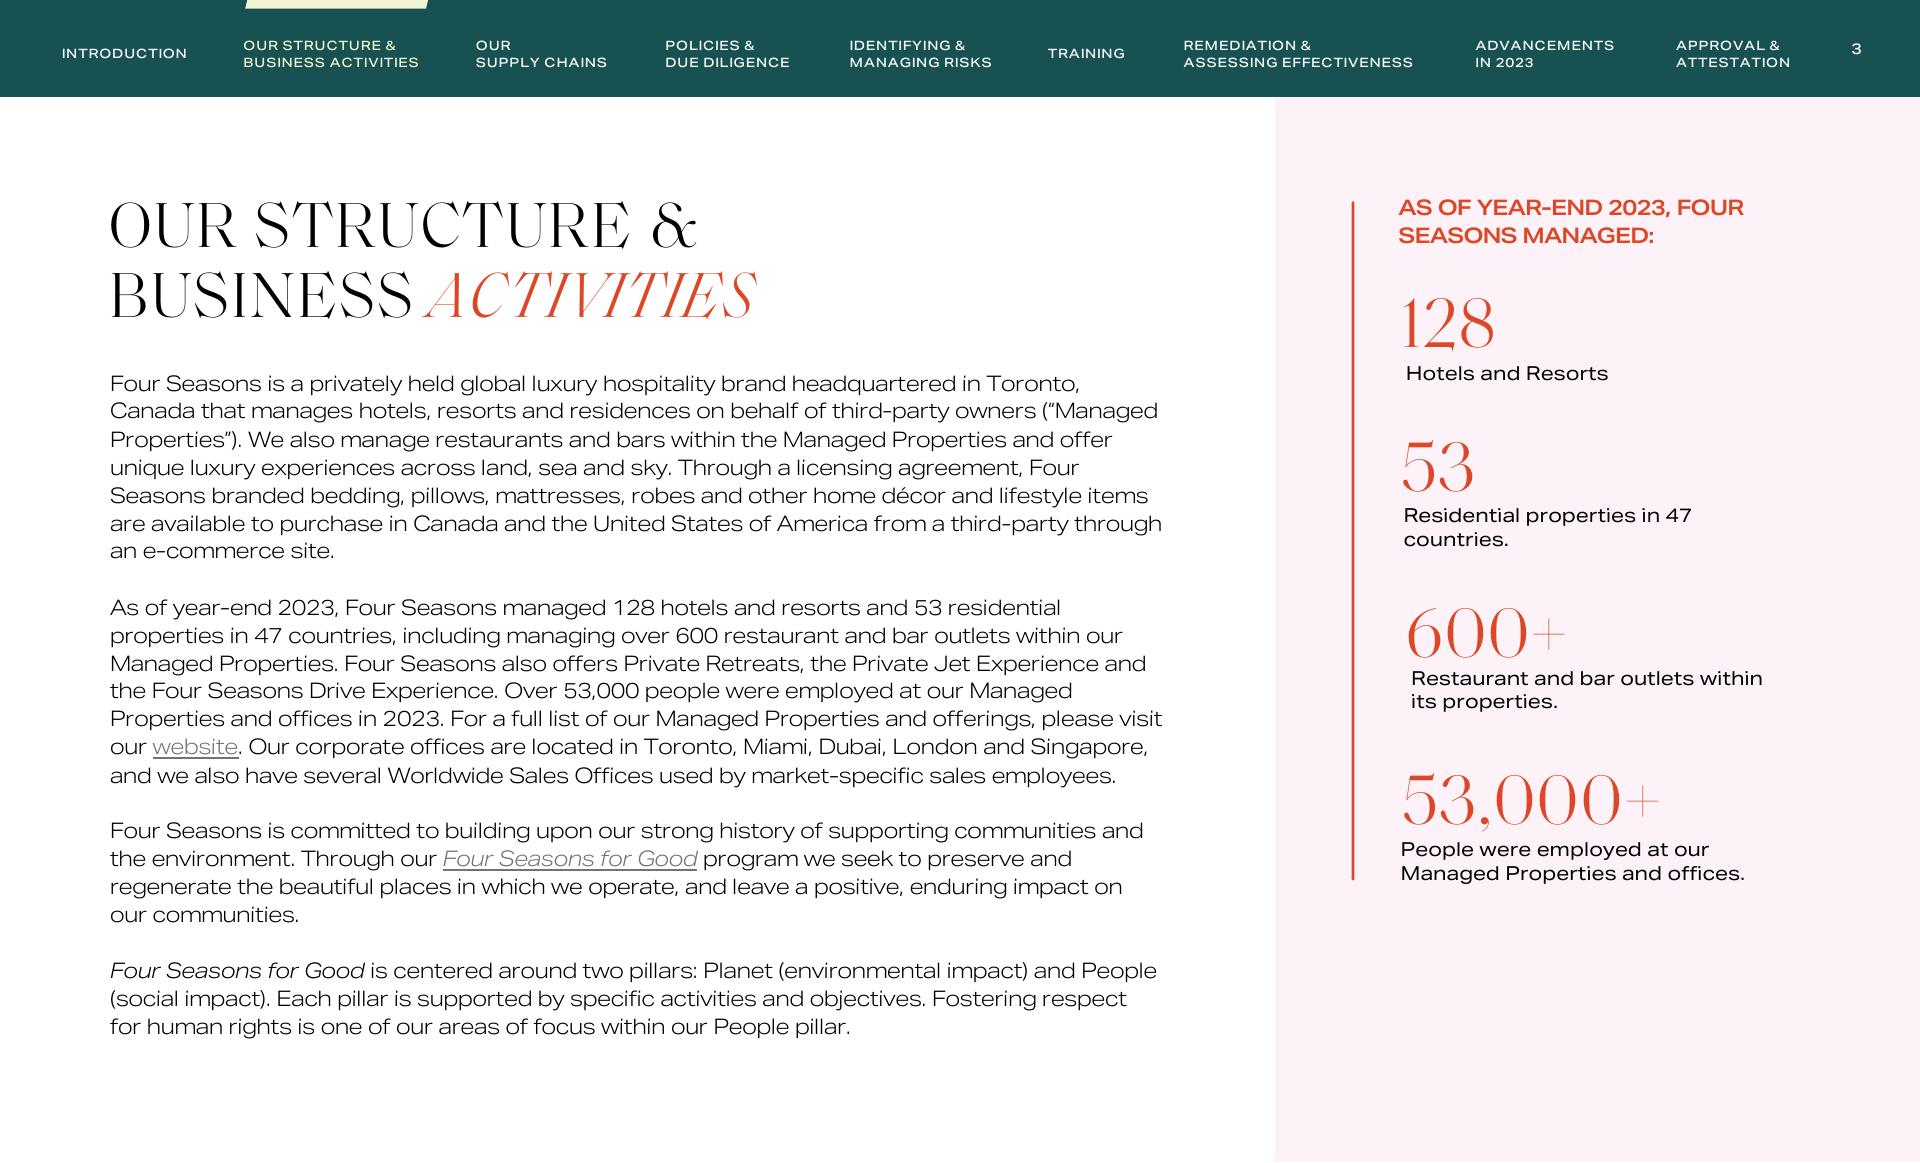Image resolution: width=1920 pixels, height=1163 pixels.
Task: Open Advancements in 2023 tab
Action: (x=1544, y=54)
